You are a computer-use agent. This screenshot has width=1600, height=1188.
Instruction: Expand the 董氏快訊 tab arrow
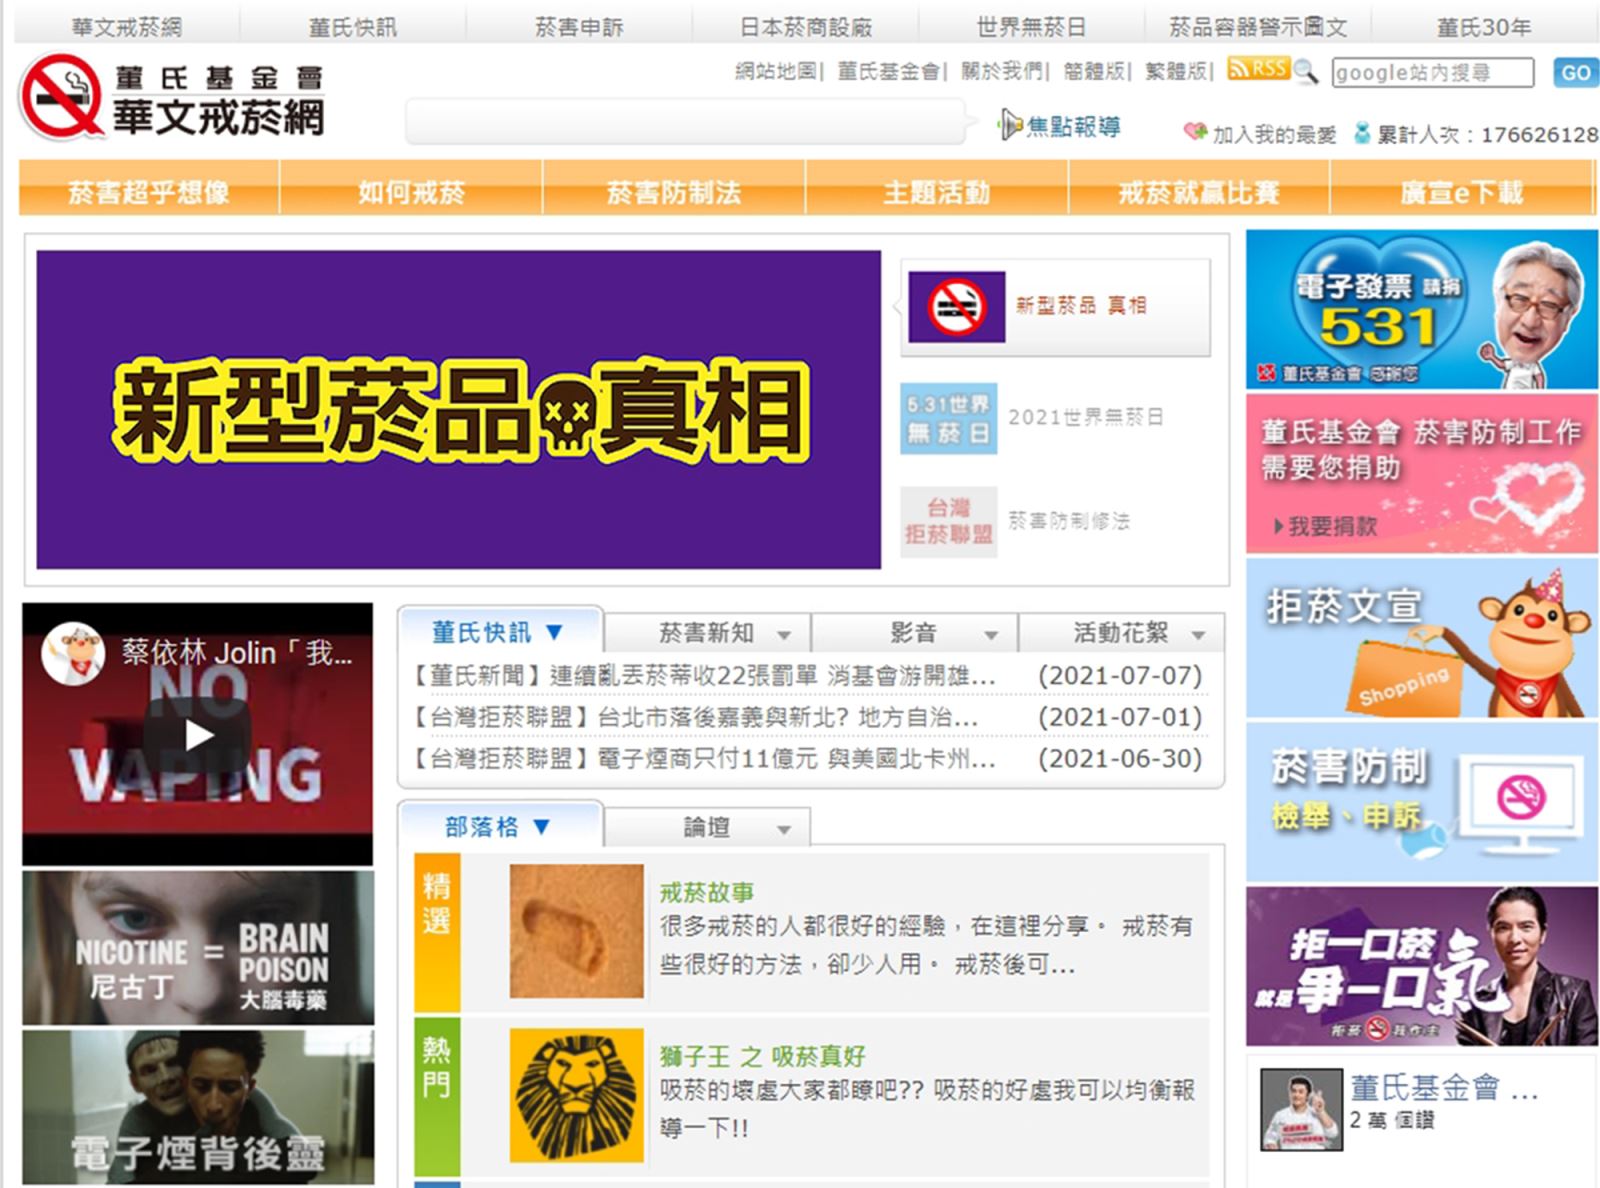coord(554,632)
